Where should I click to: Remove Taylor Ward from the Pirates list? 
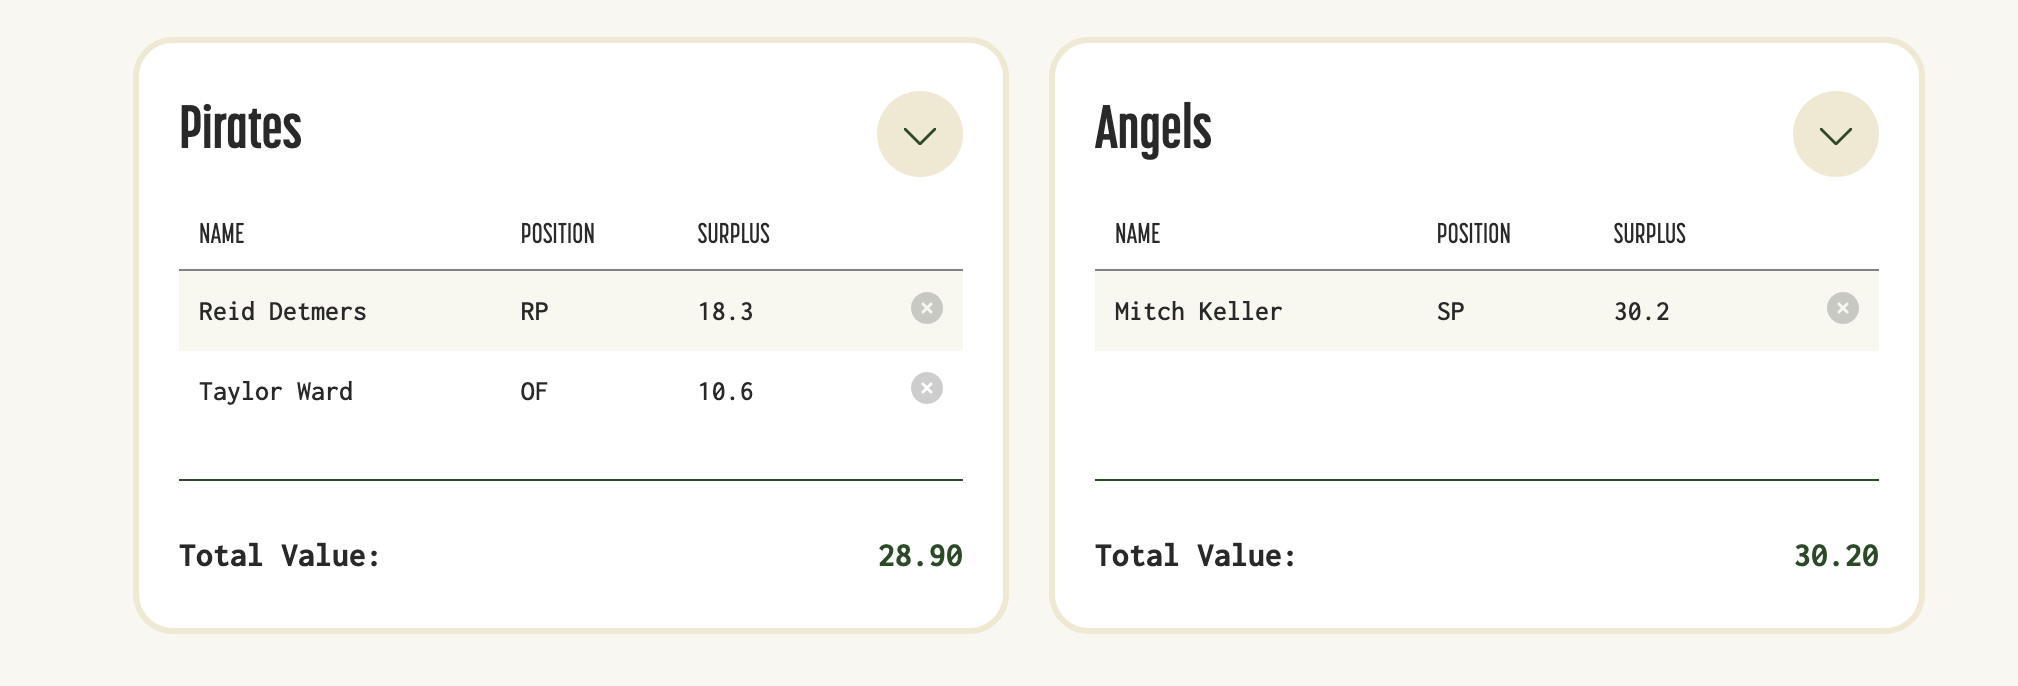(927, 388)
